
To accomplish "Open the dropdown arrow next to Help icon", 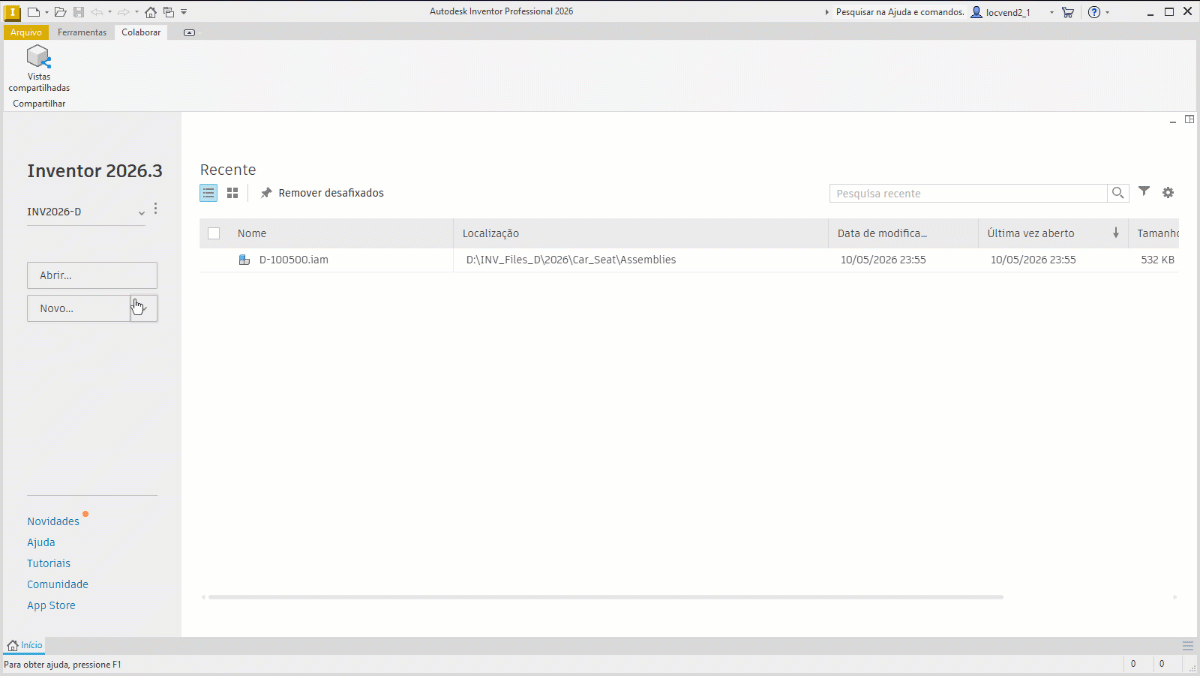I will point(1107,12).
